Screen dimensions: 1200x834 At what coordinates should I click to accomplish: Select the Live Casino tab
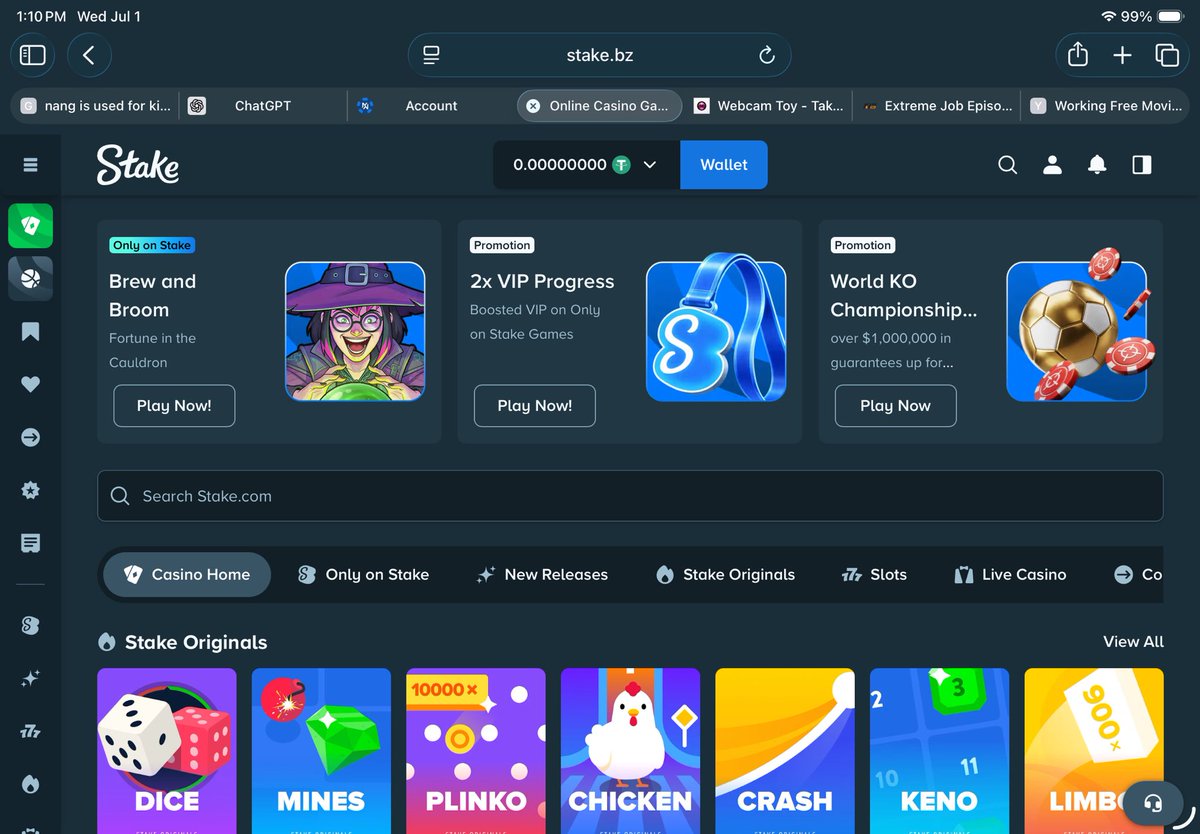(x=1010, y=574)
